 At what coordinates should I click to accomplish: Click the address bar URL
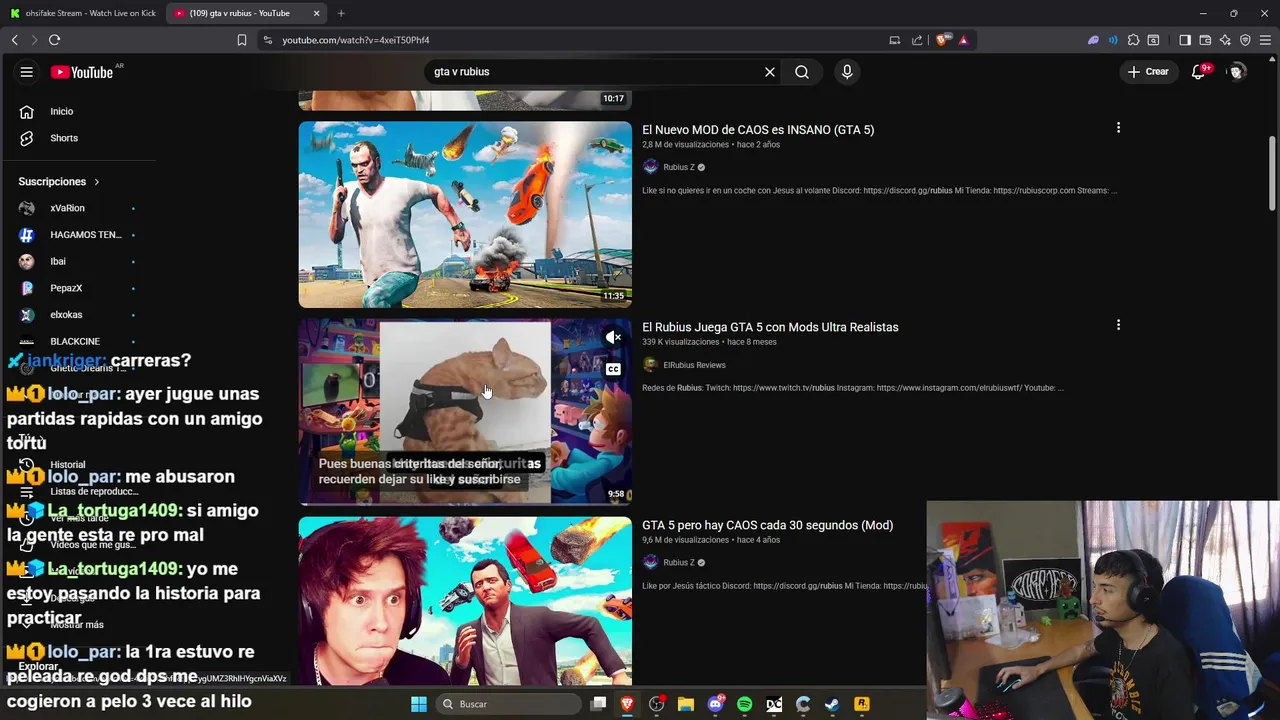pyautogui.click(x=356, y=40)
